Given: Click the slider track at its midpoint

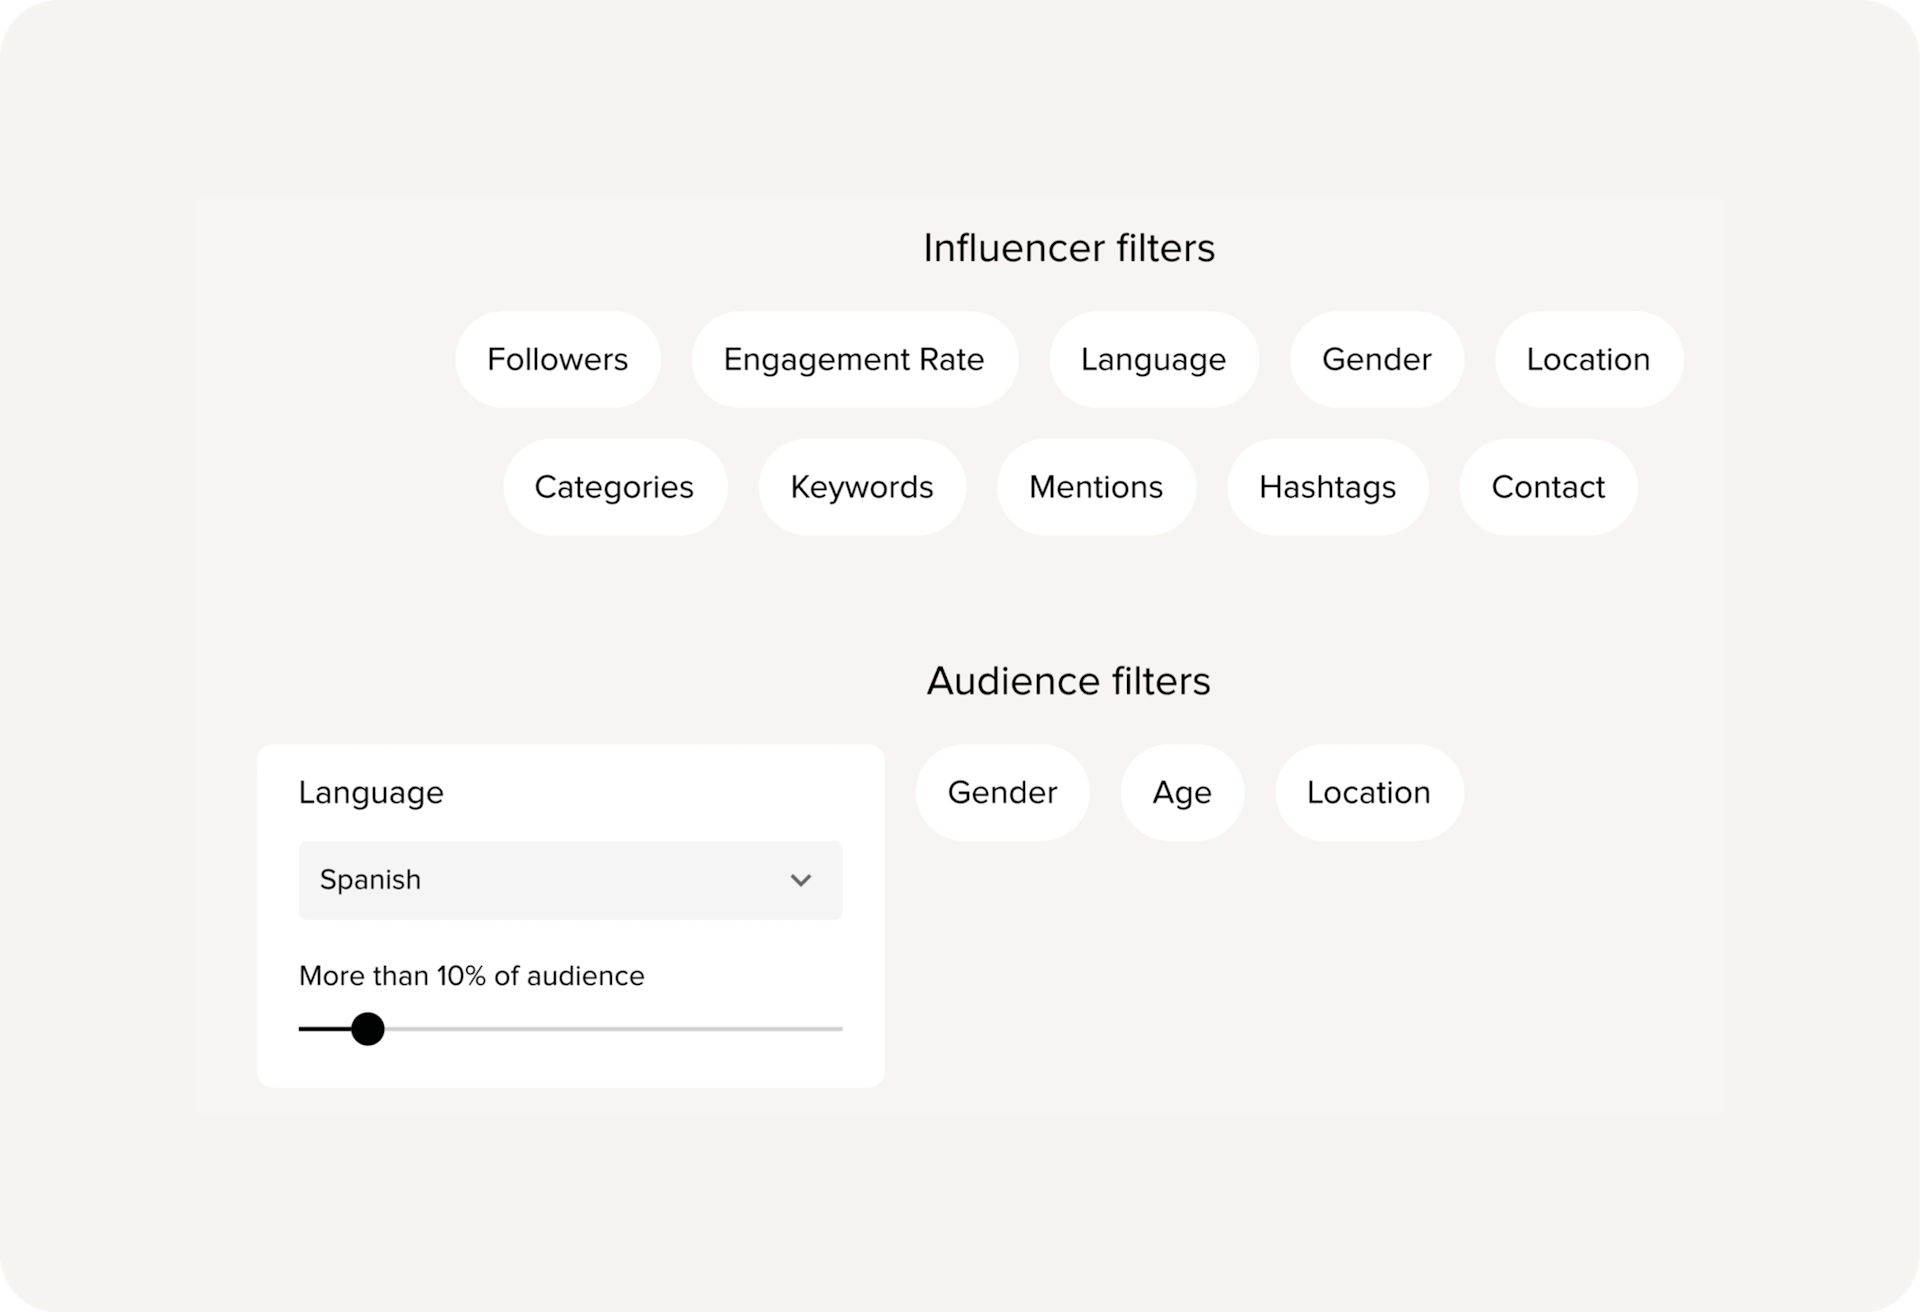Looking at the screenshot, I should [571, 1028].
